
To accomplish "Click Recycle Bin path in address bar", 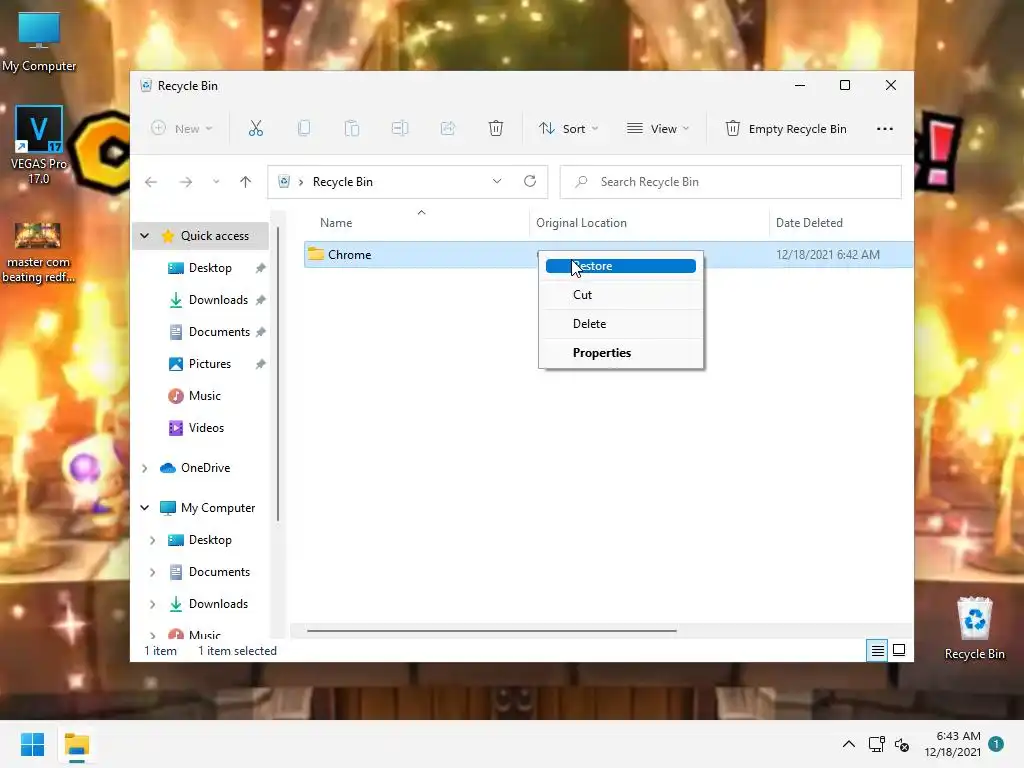I will (x=342, y=182).
